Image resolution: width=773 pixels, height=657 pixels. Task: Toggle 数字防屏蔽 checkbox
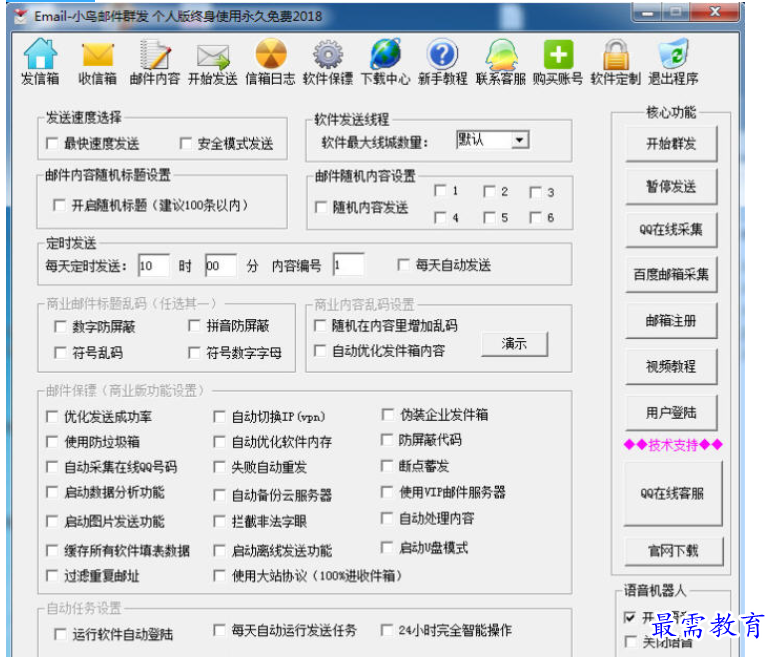60,326
